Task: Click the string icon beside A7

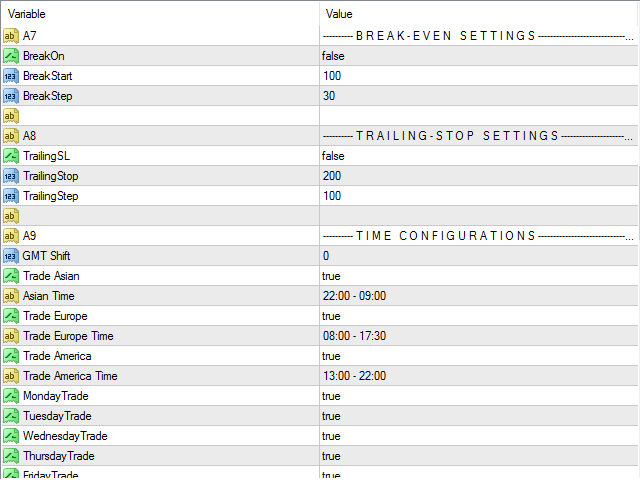Action: click(x=11, y=36)
